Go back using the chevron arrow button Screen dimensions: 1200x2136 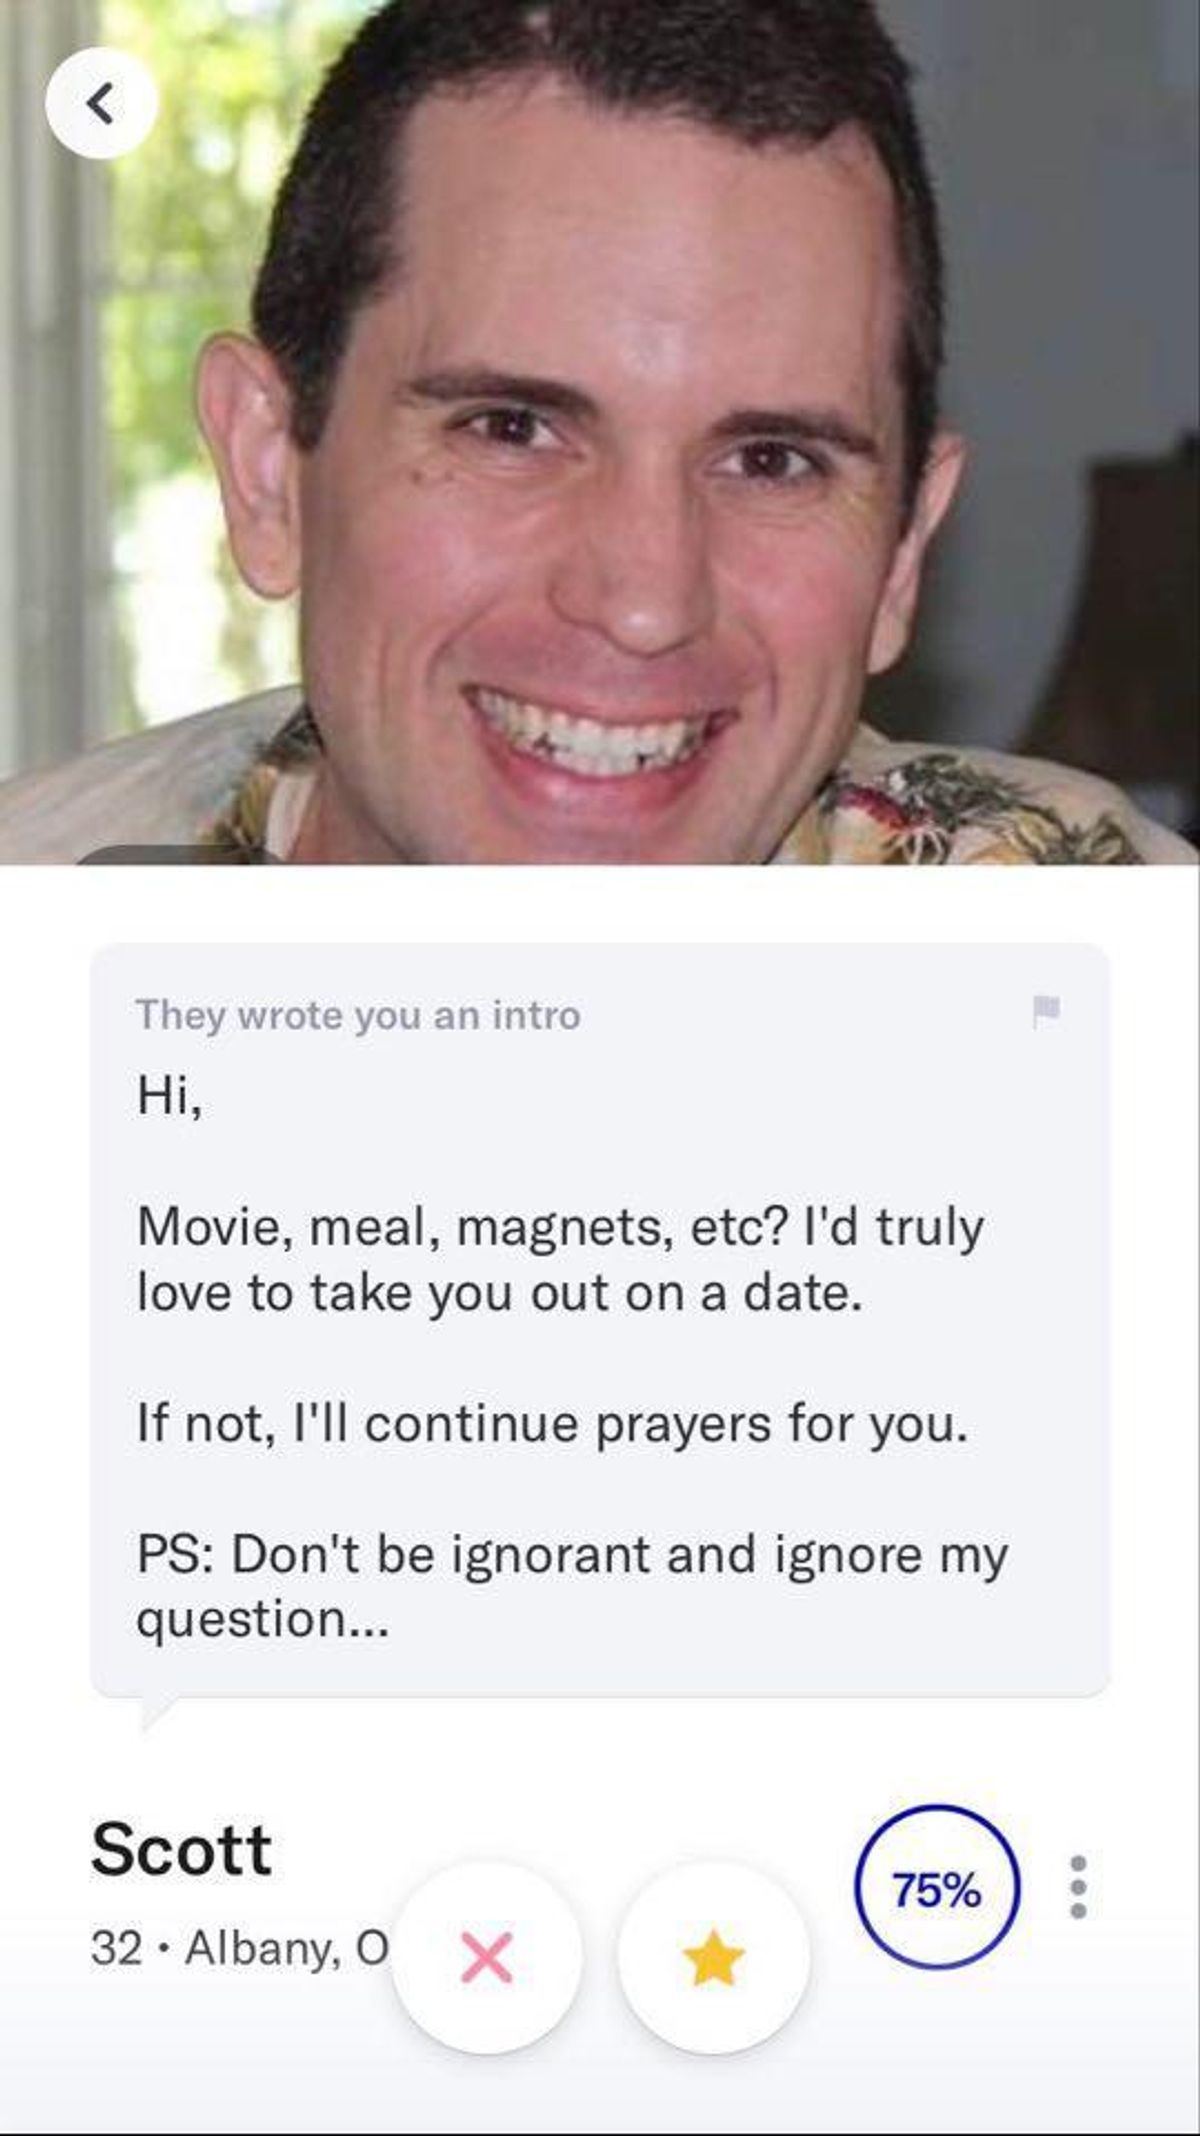tap(101, 103)
